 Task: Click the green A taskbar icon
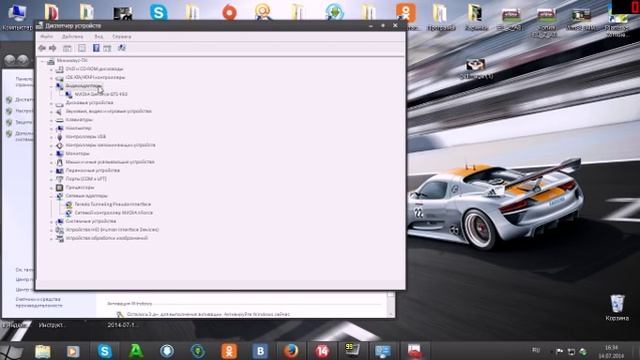pyautogui.click(x=136, y=351)
